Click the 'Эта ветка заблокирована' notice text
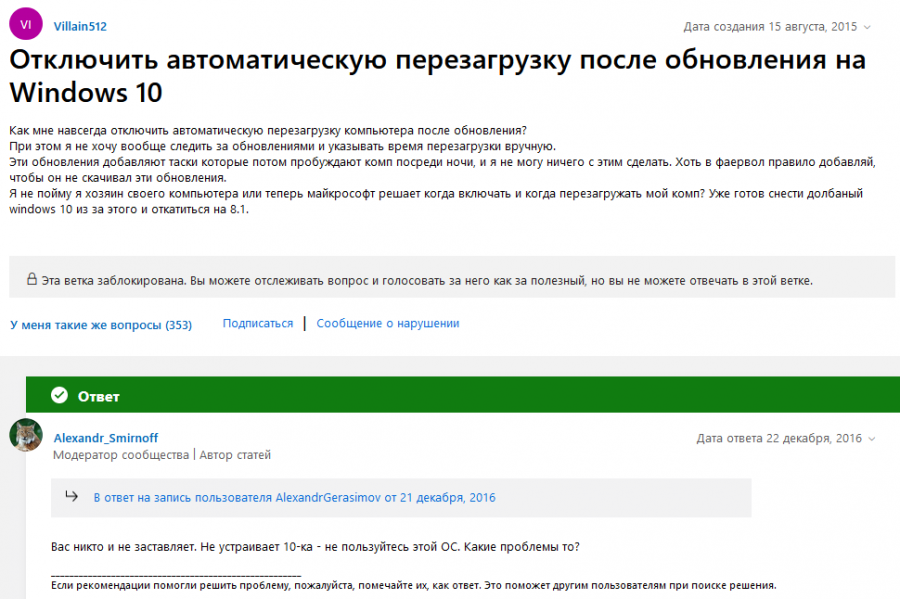 point(427,281)
